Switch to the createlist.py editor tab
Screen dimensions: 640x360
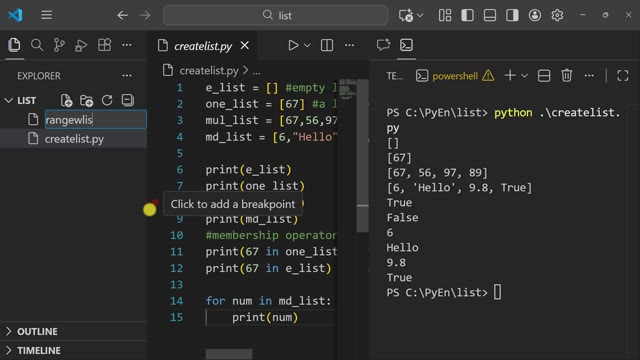click(203, 46)
